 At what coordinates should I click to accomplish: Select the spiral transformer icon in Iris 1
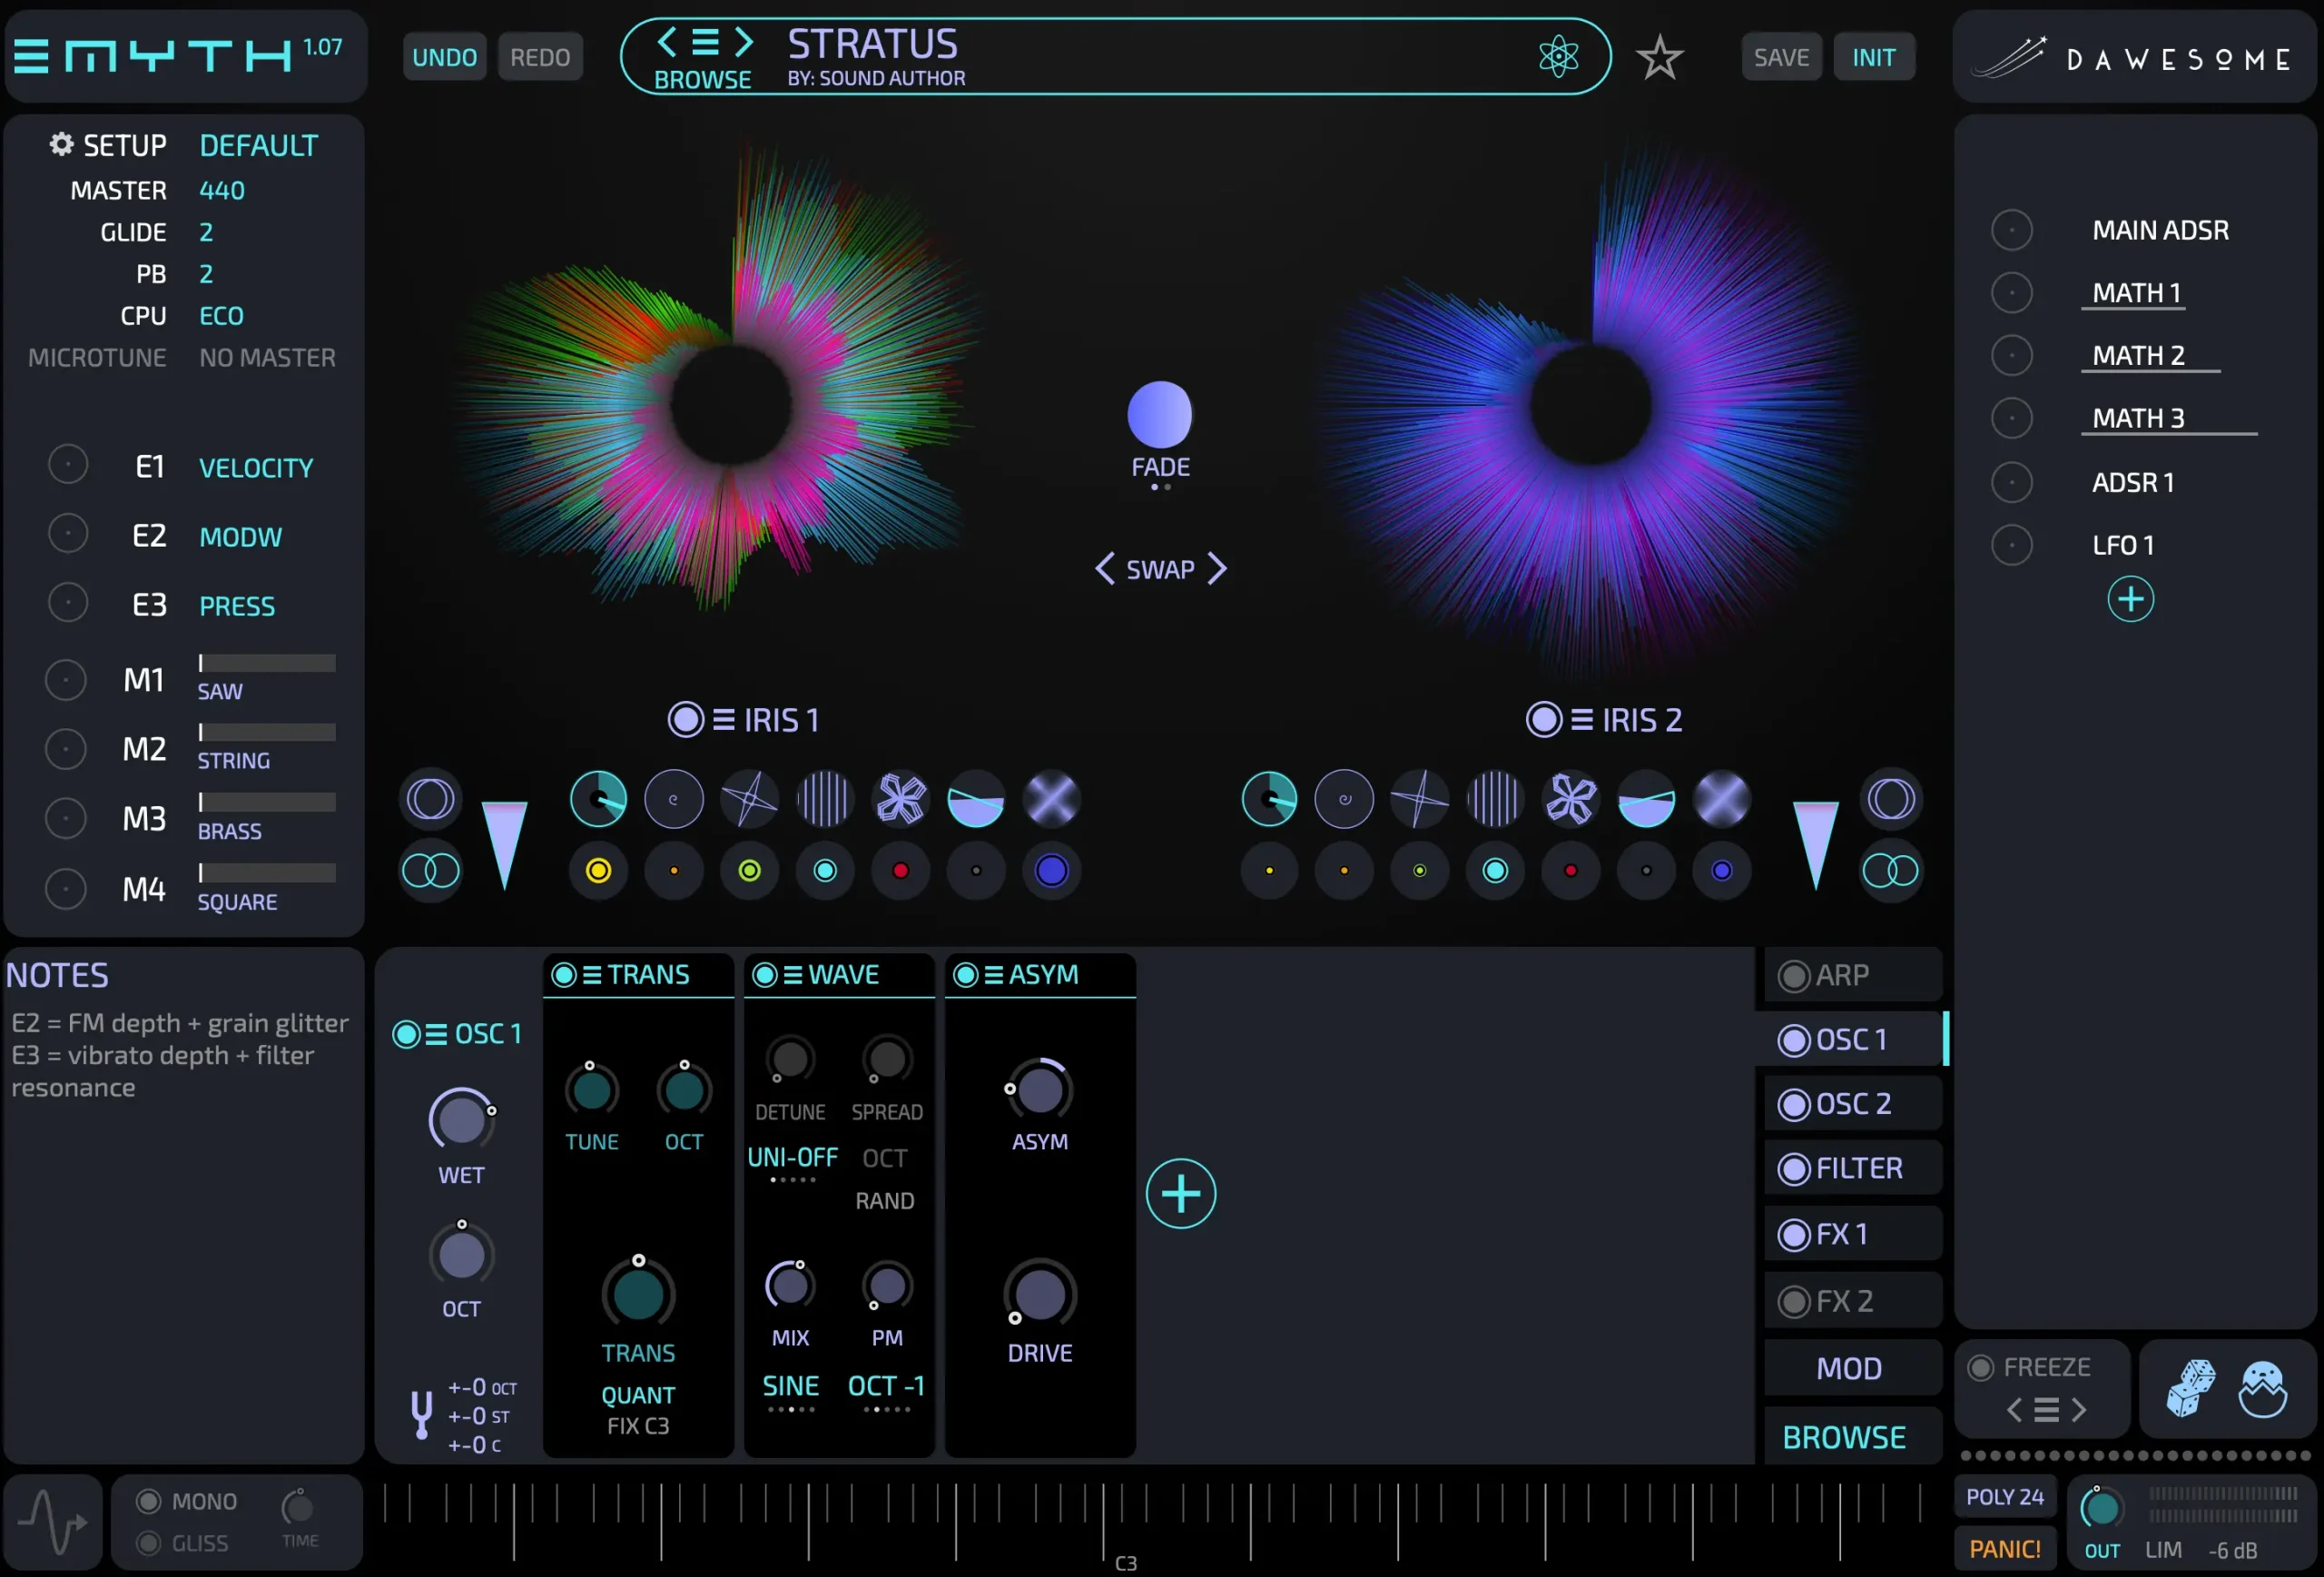[673, 799]
